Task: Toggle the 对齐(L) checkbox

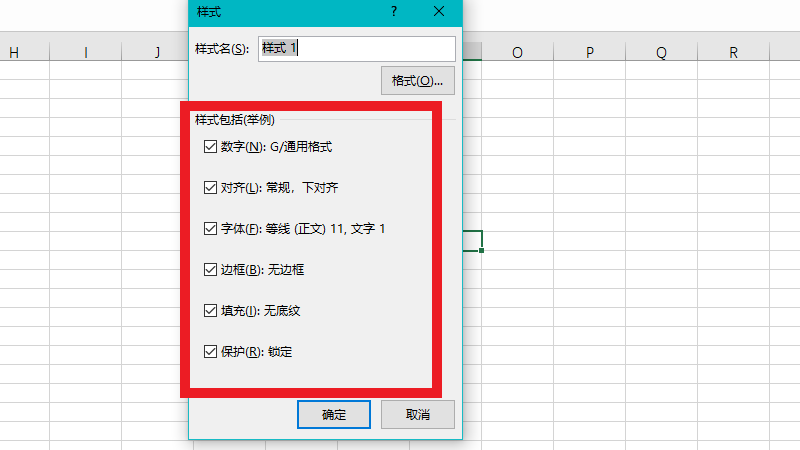Action: coord(210,187)
